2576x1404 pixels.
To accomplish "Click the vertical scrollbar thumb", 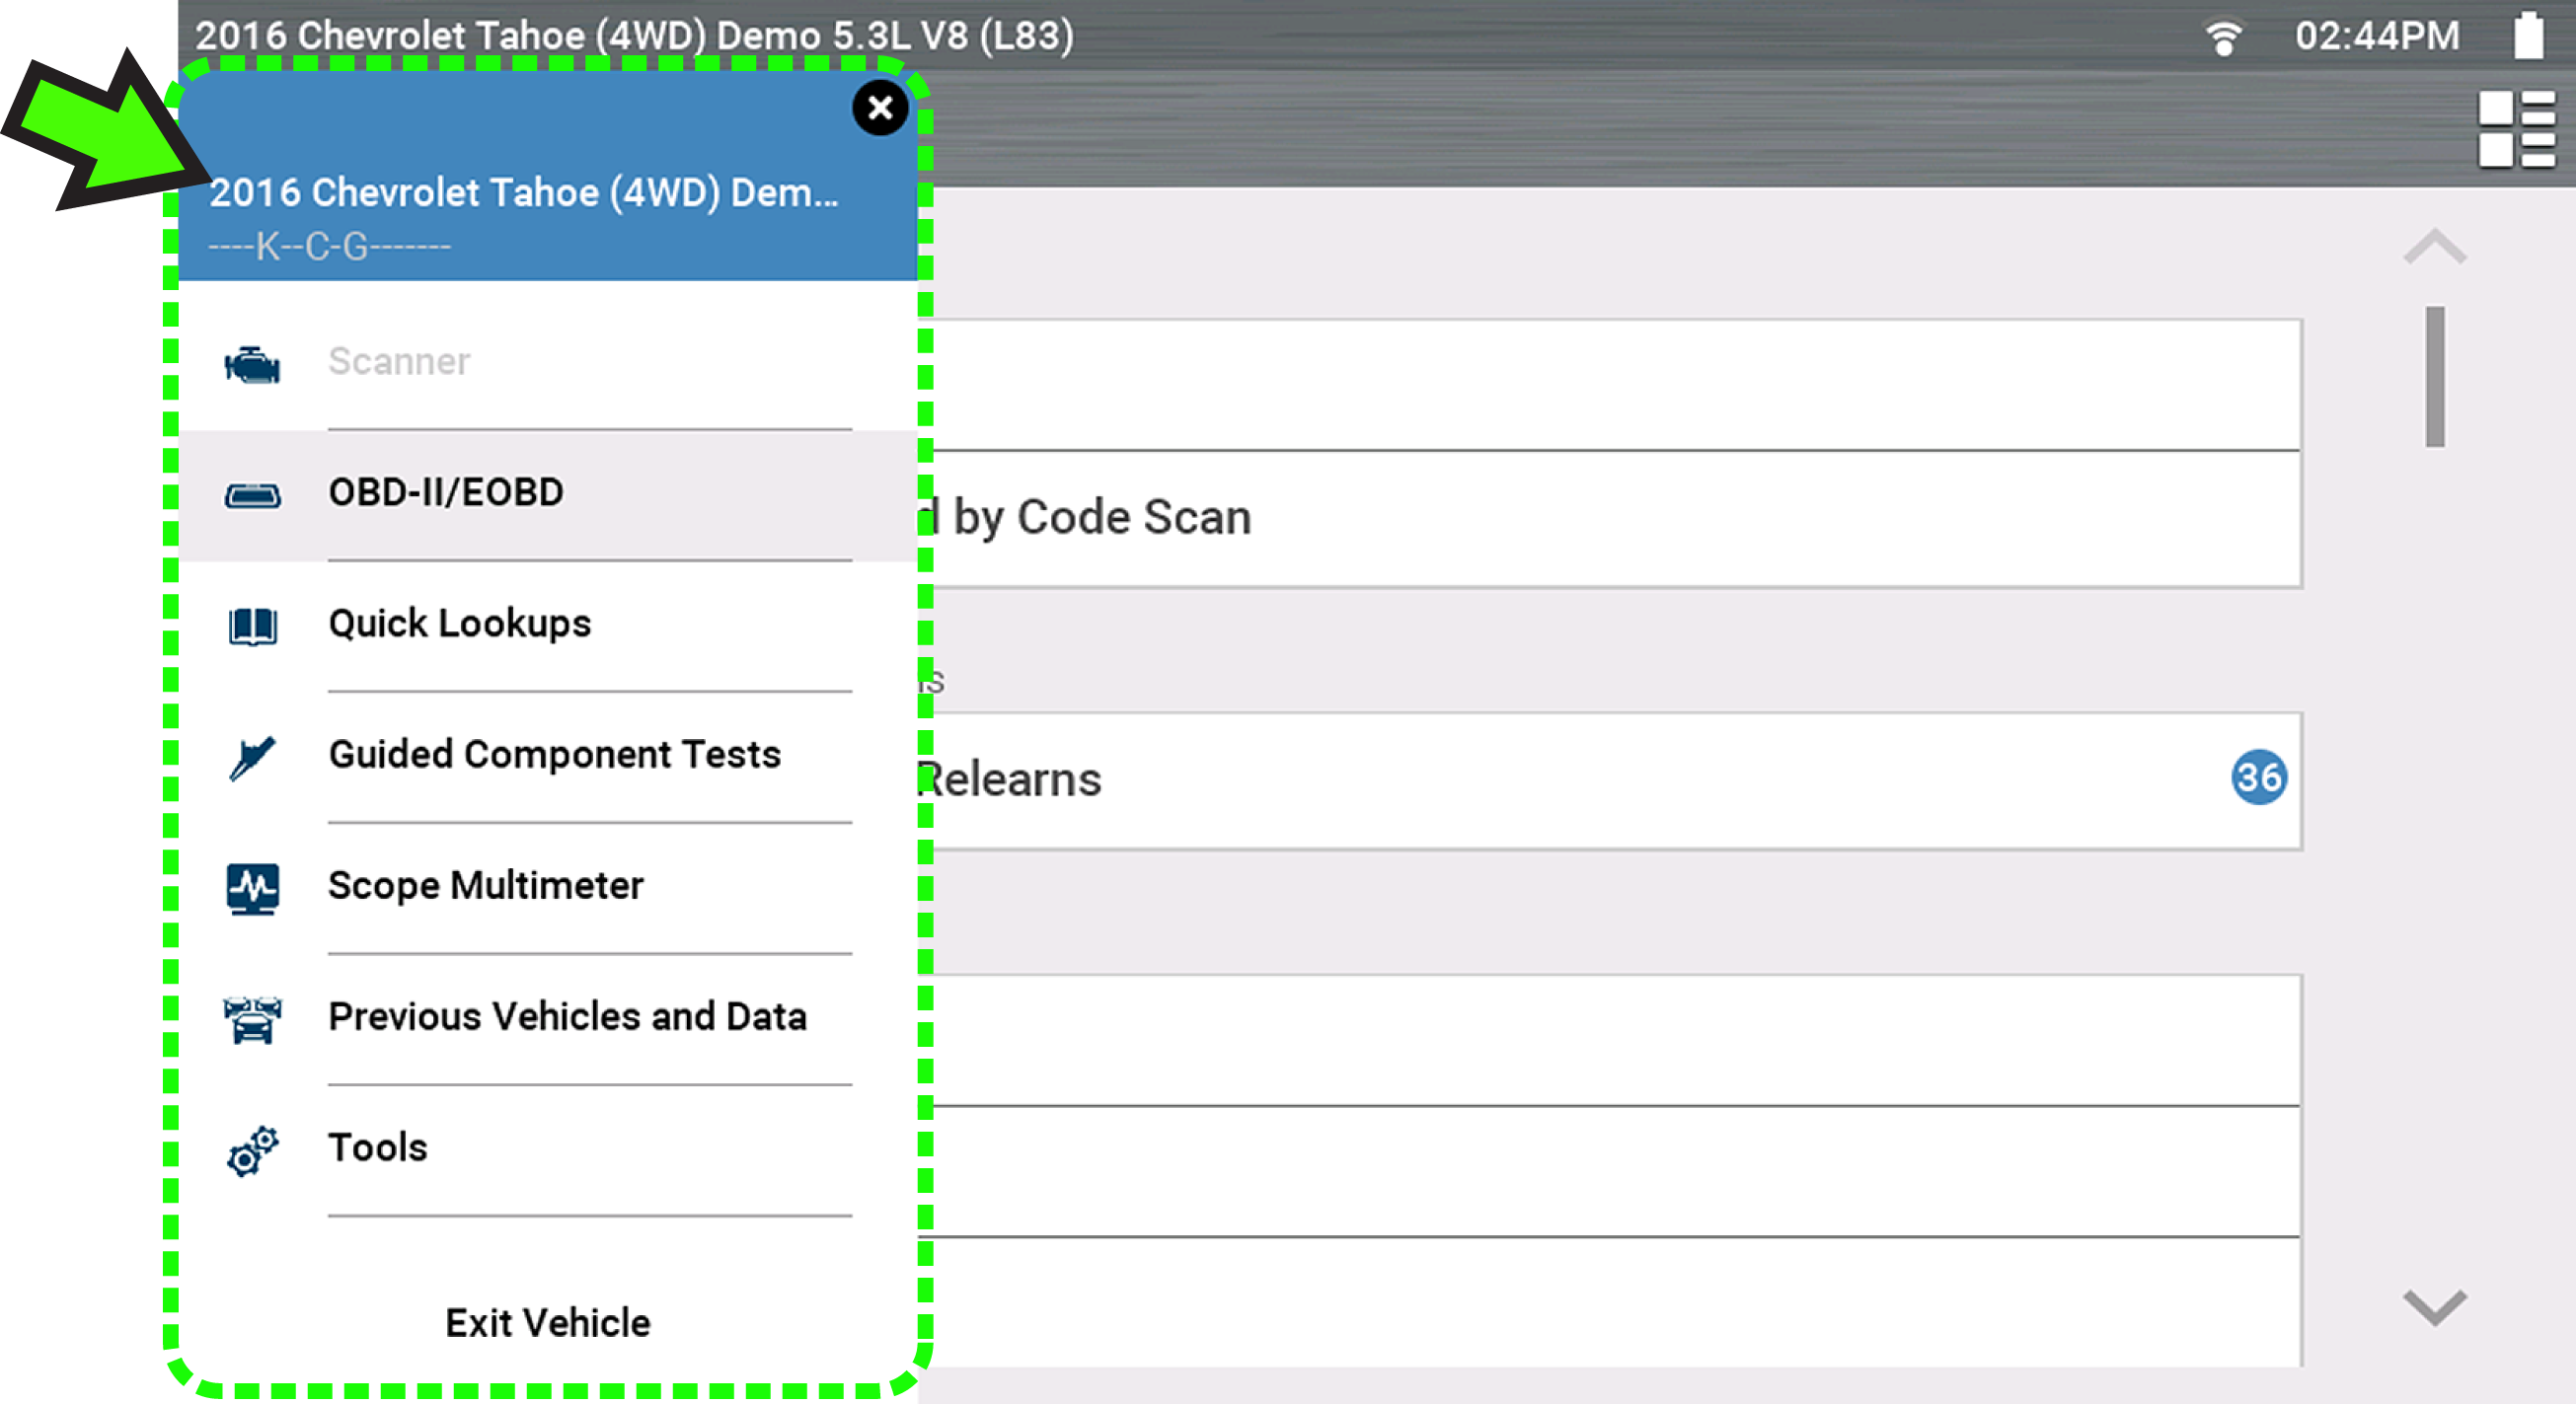I will click(x=2435, y=376).
